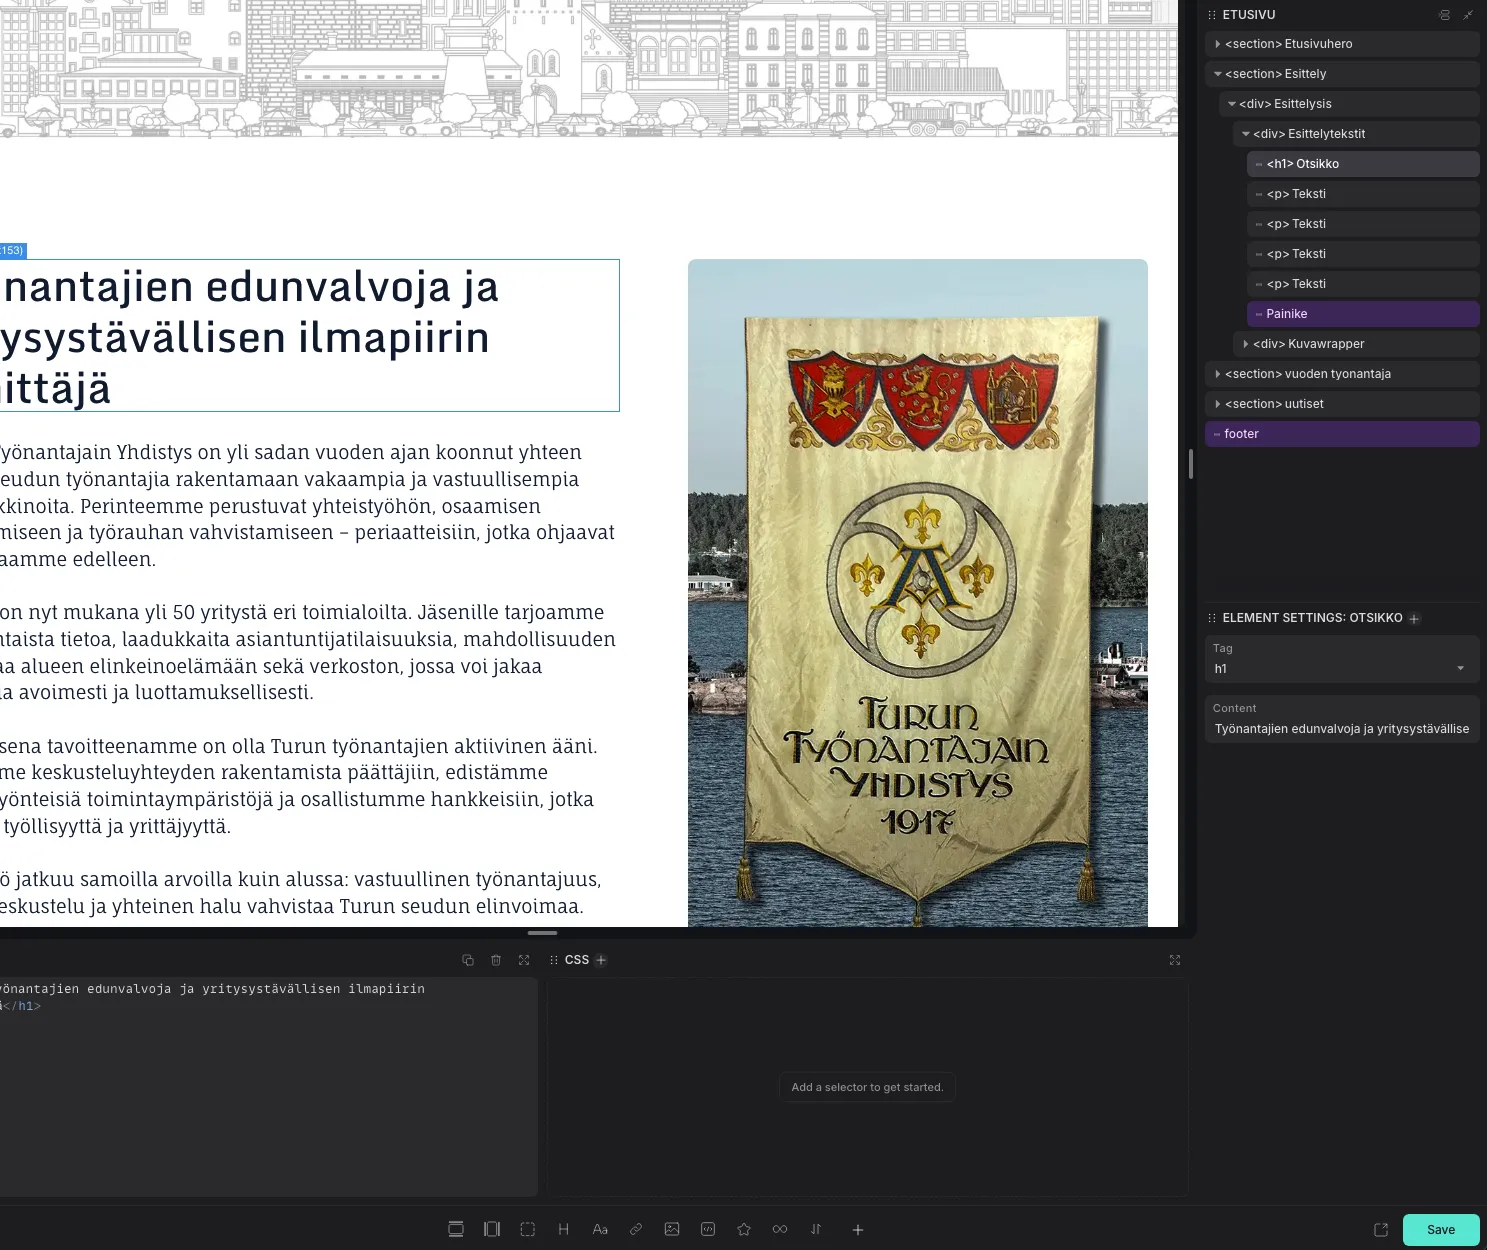Expand the CSS panel to fullscreen
Screen dimensions: 1487x1250
point(1175,959)
